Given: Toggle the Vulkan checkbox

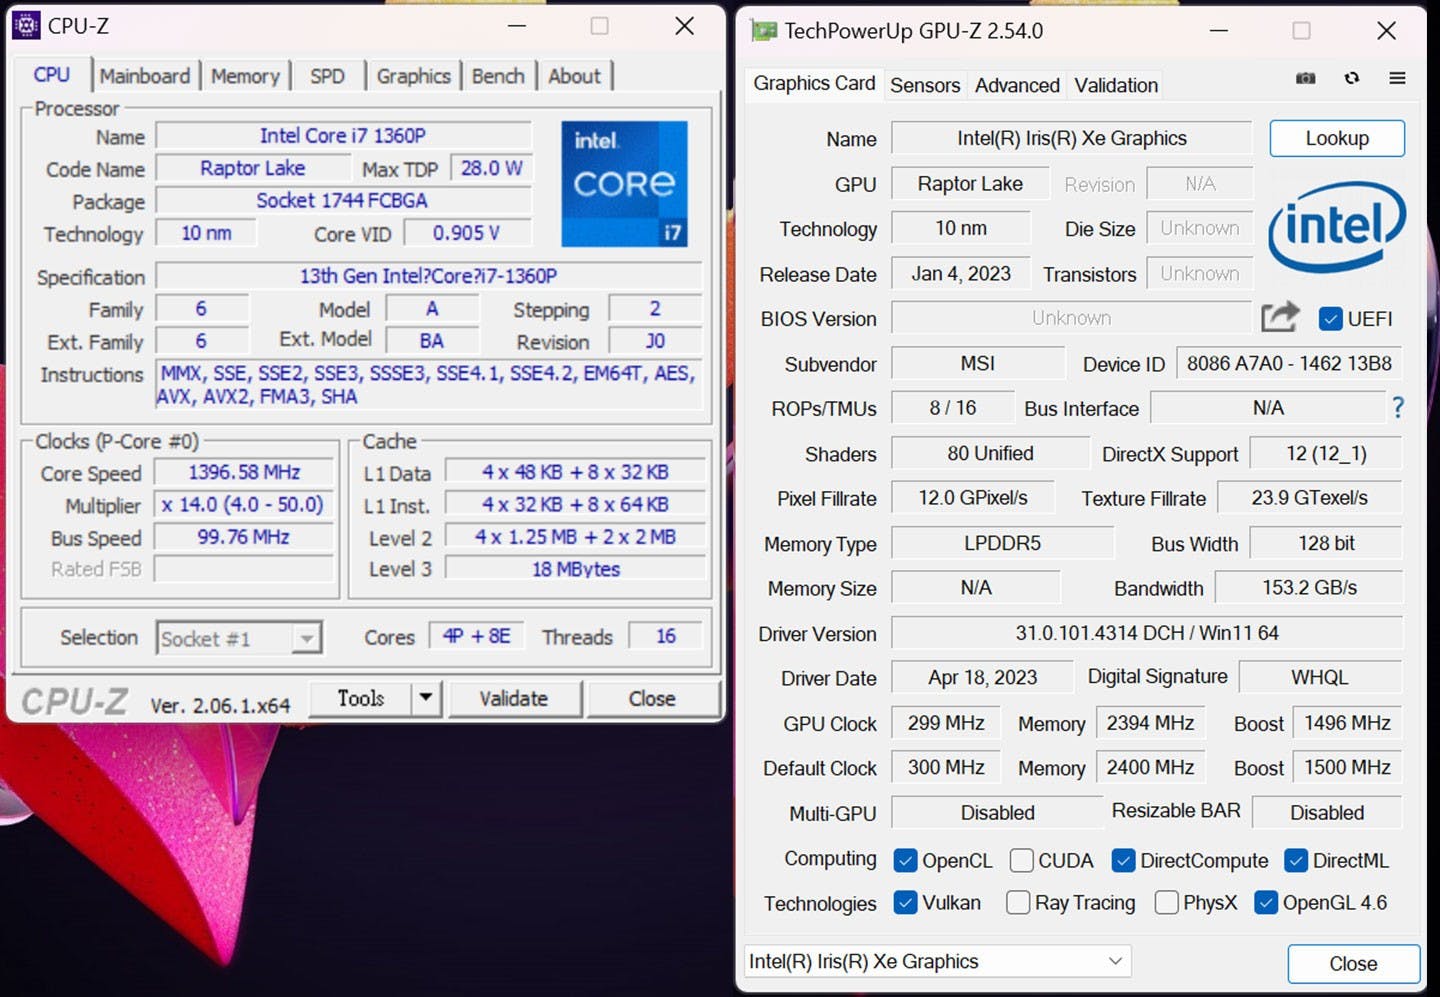Looking at the screenshot, I should click(905, 902).
